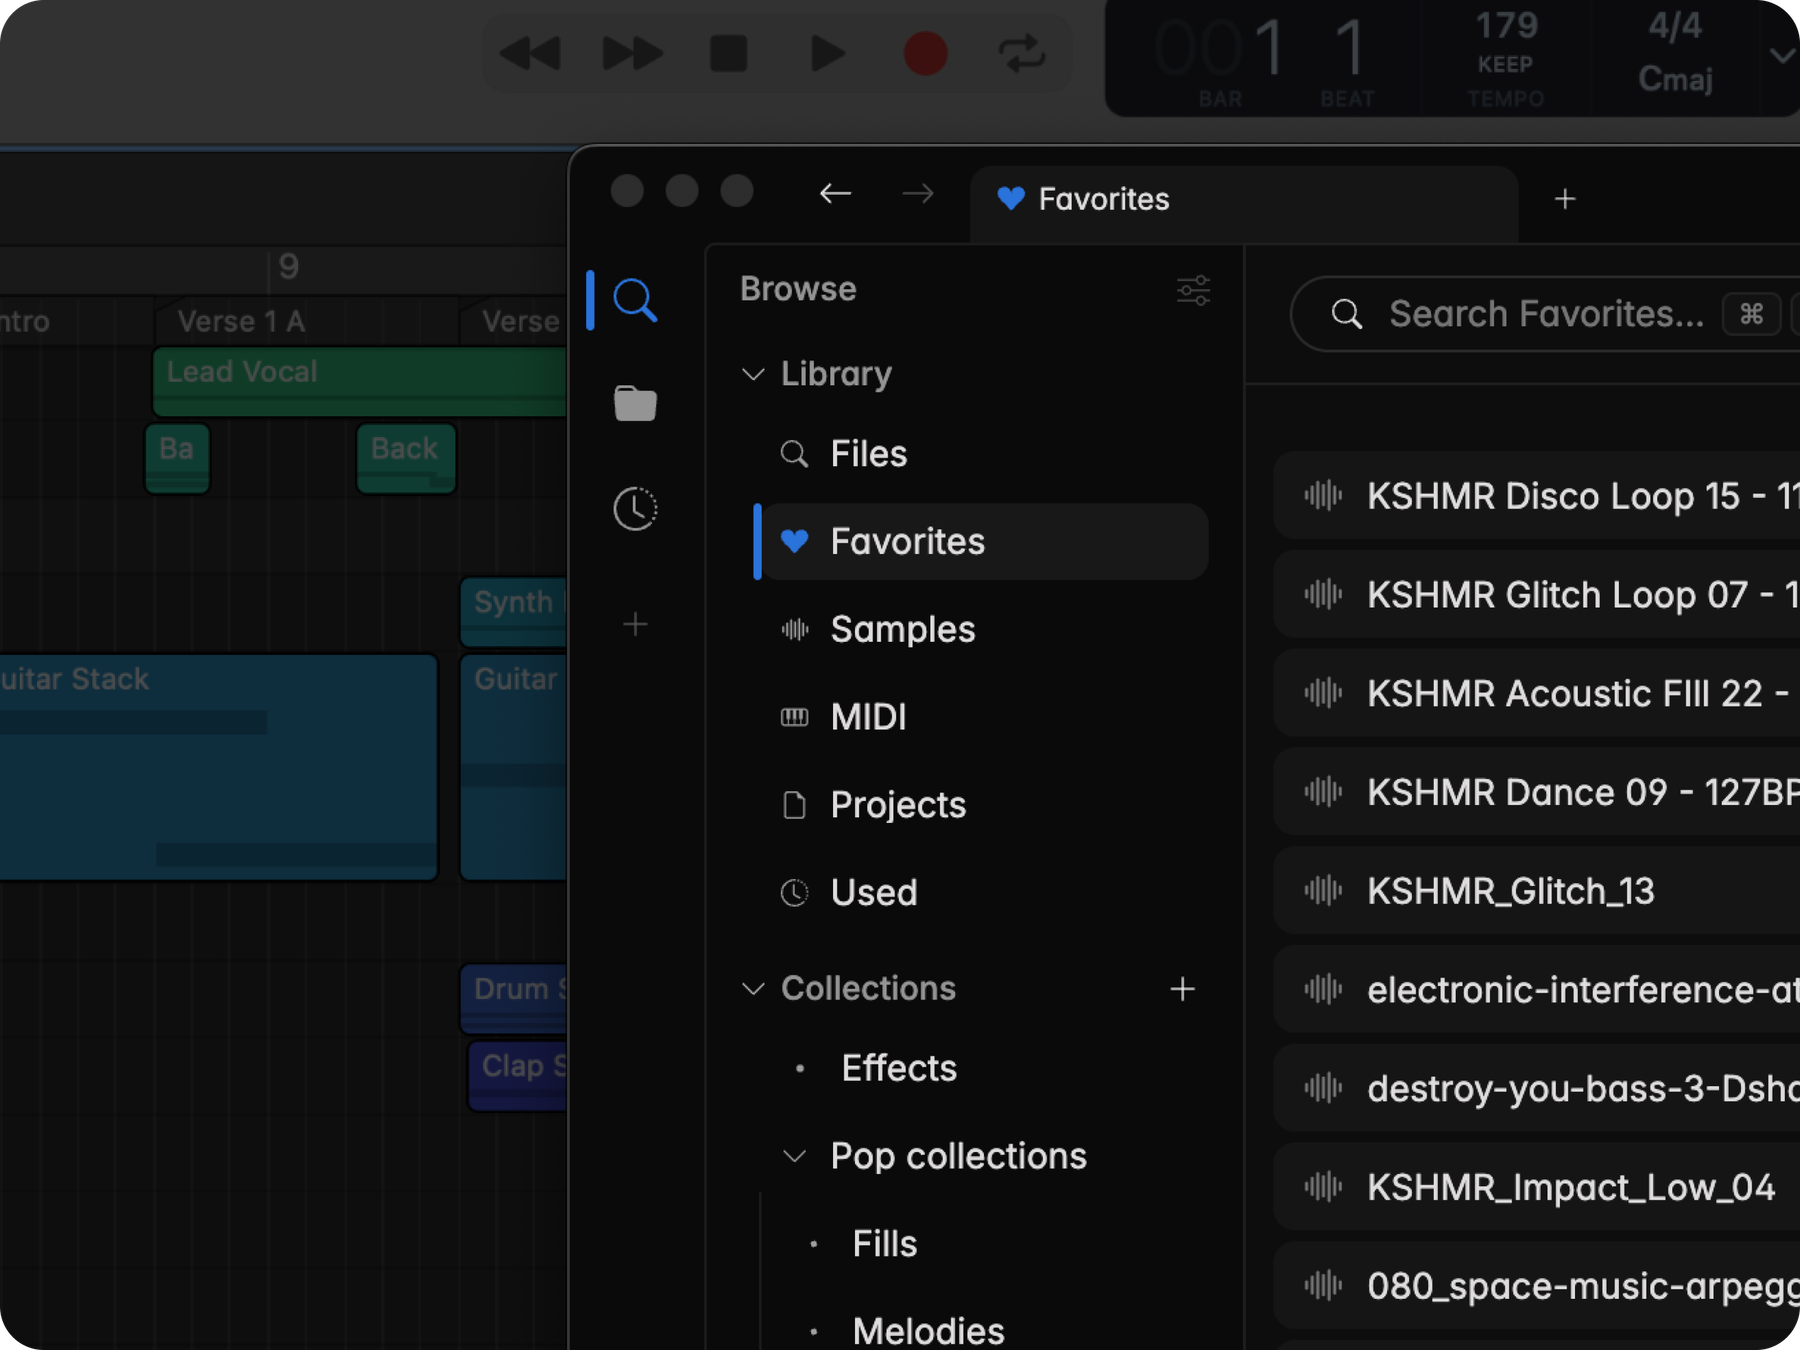
Task: Add a new tab with plus
Action: point(1565,199)
